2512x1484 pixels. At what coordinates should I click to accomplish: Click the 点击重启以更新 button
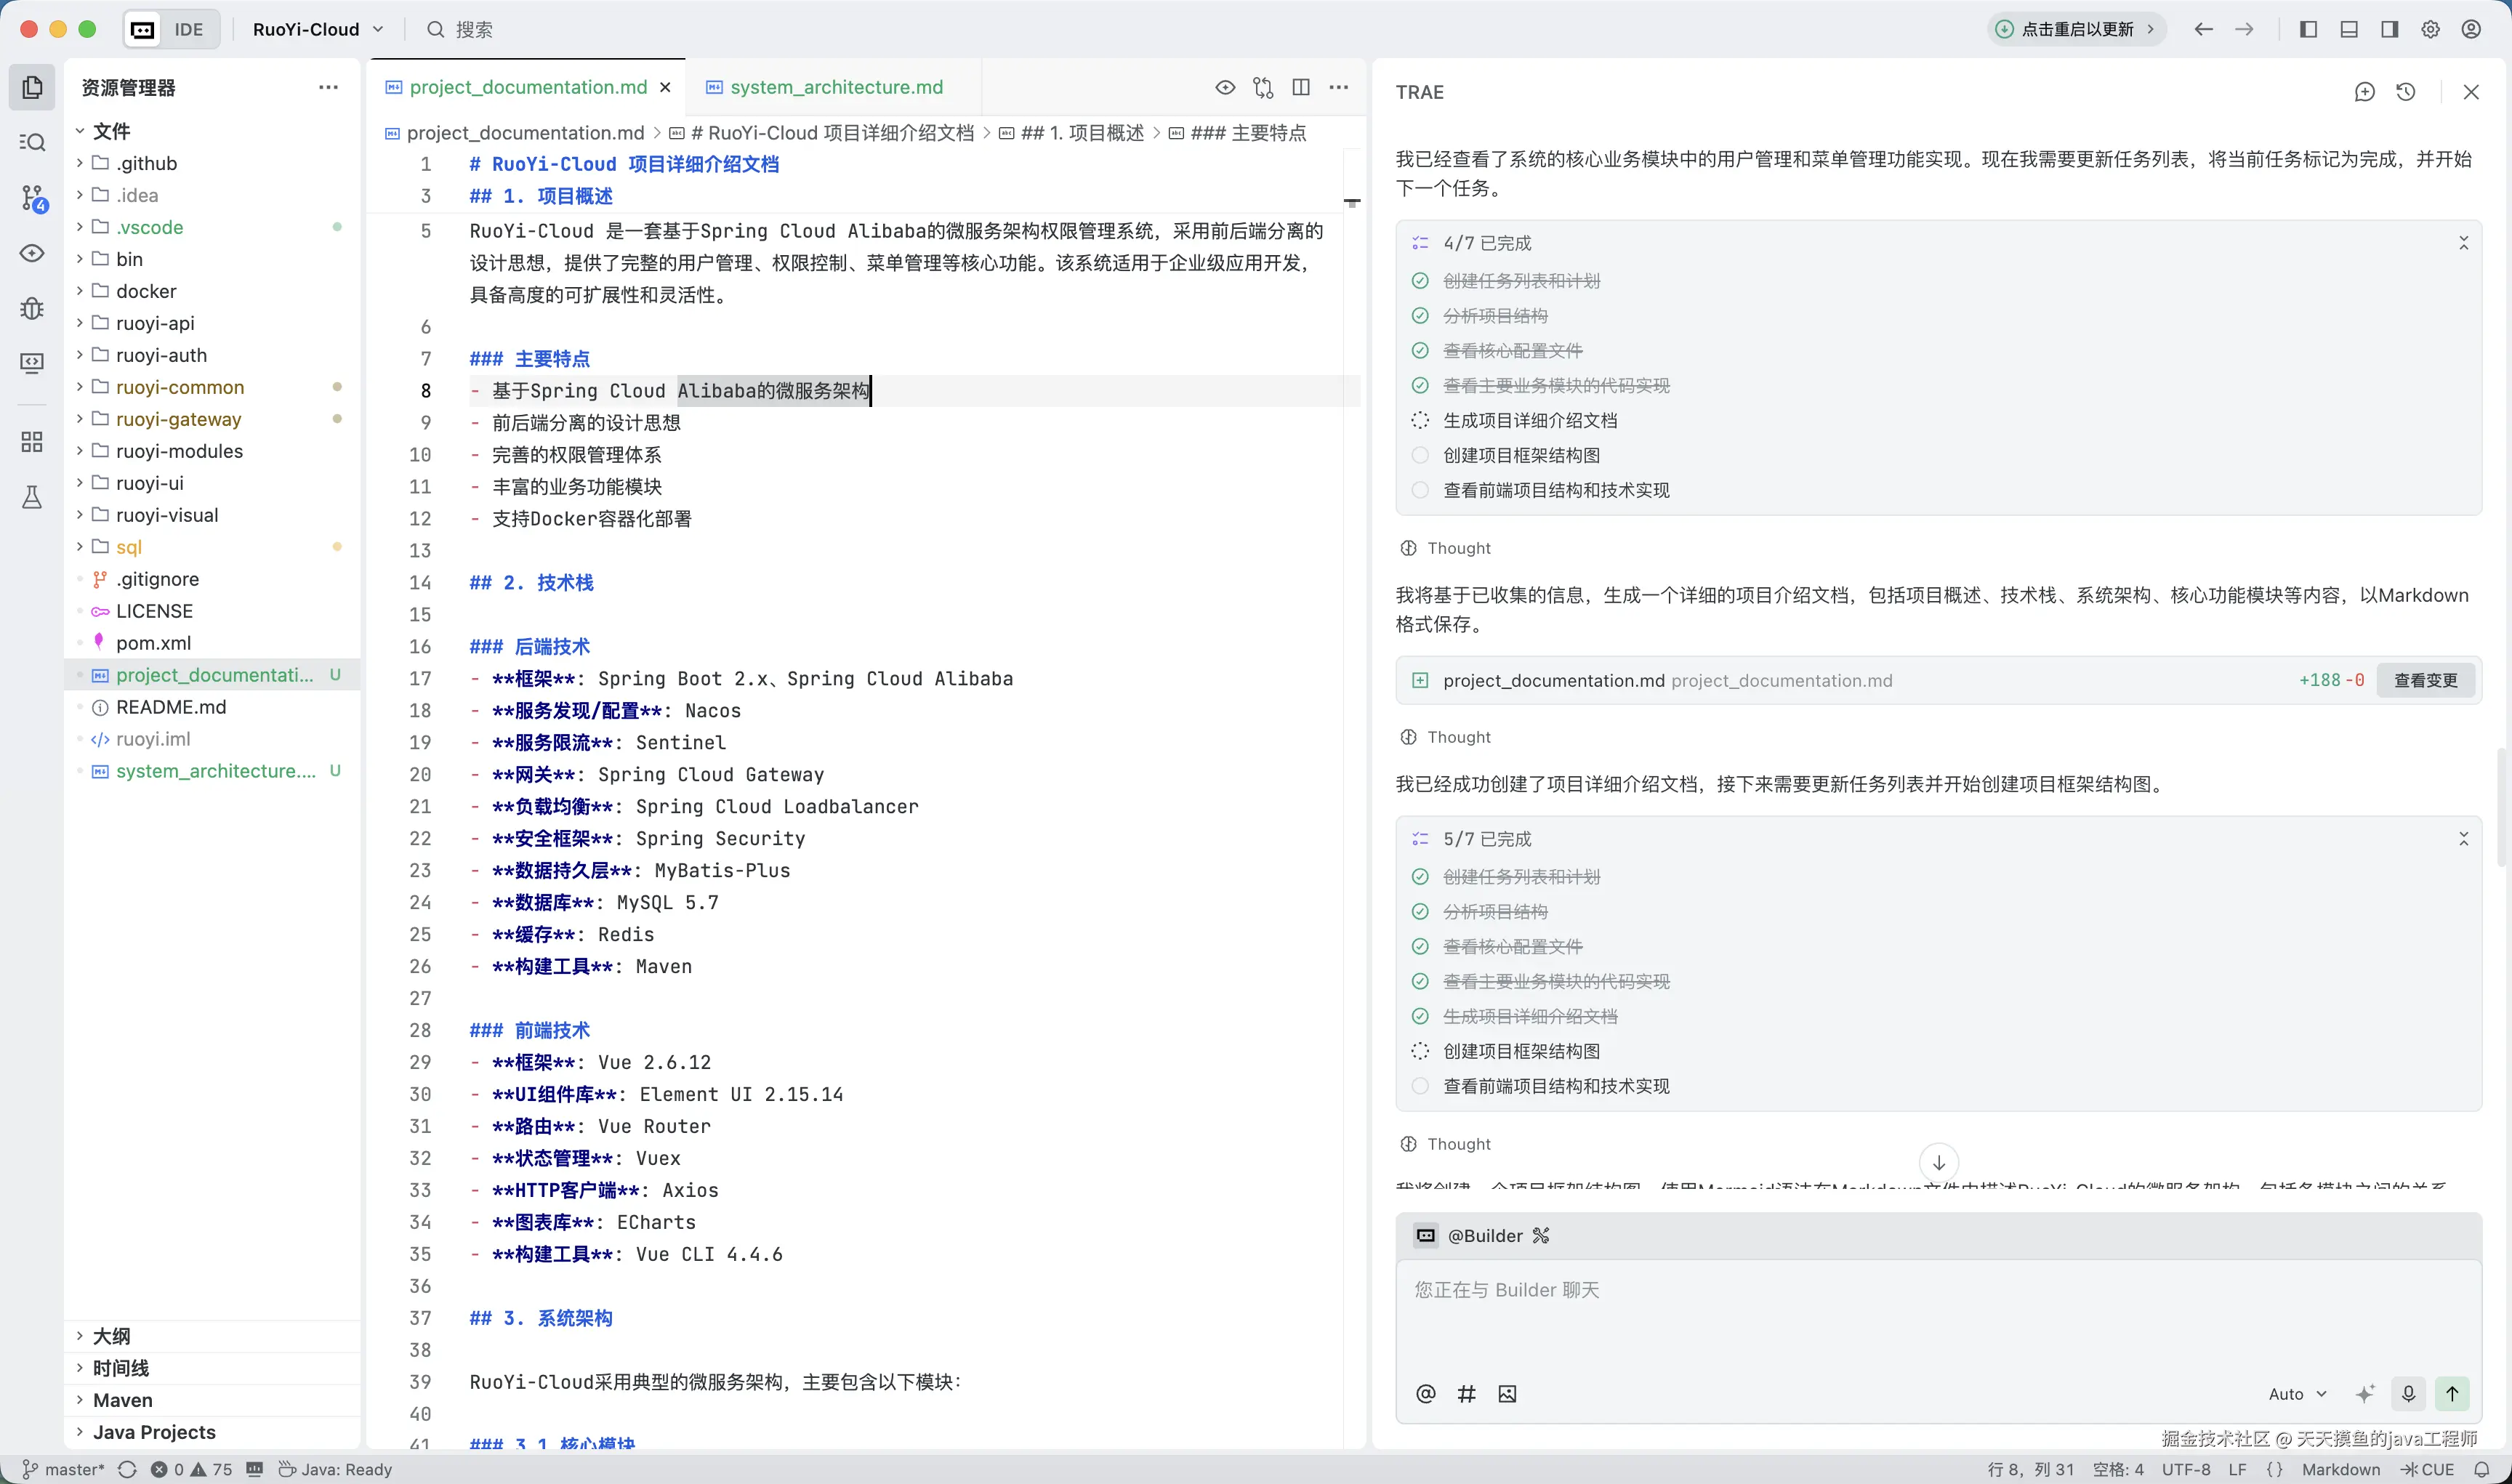2076,30
